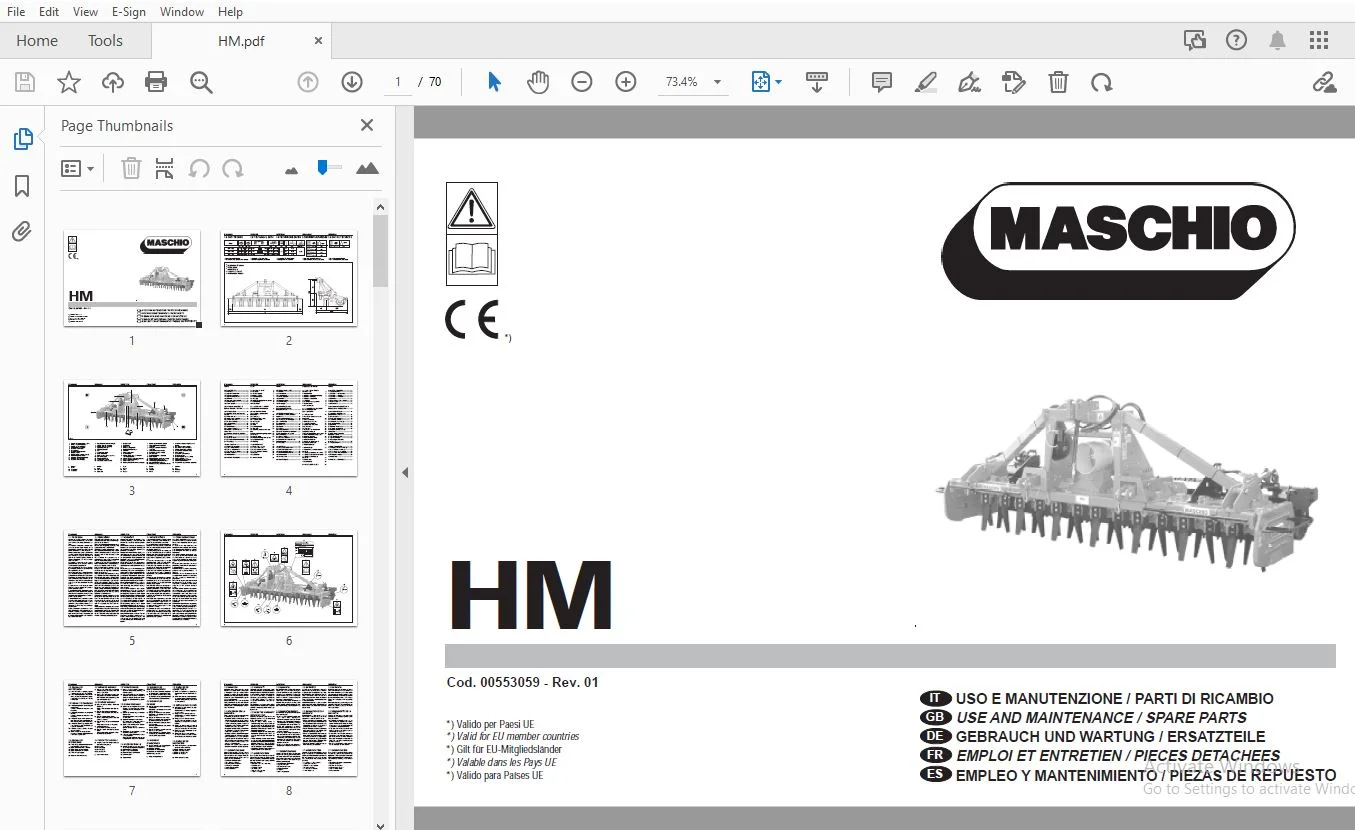1355x830 pixels.
Task: Open the Find text search tool
Action: point(201,82)
